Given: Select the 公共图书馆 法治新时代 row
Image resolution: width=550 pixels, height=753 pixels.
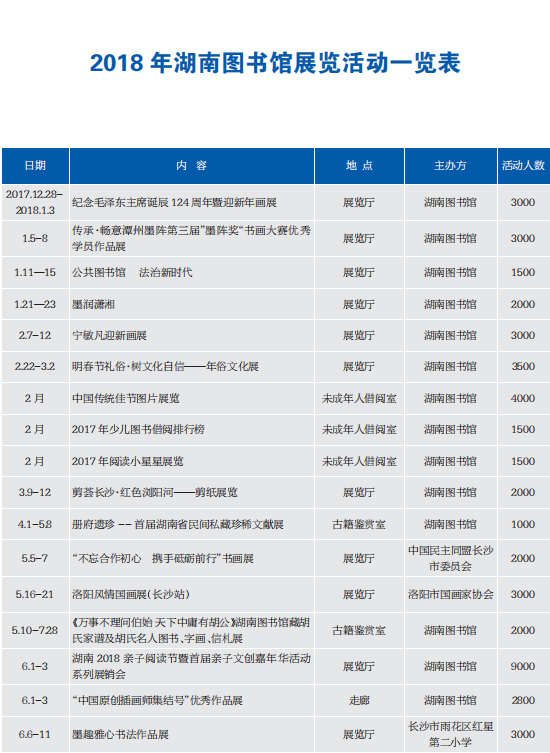Looking at the screenshot, I should point(275,272).
